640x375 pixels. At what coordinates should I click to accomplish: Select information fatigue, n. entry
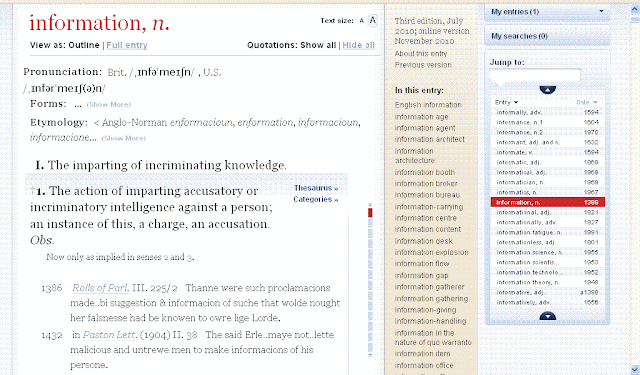point(547,232)
